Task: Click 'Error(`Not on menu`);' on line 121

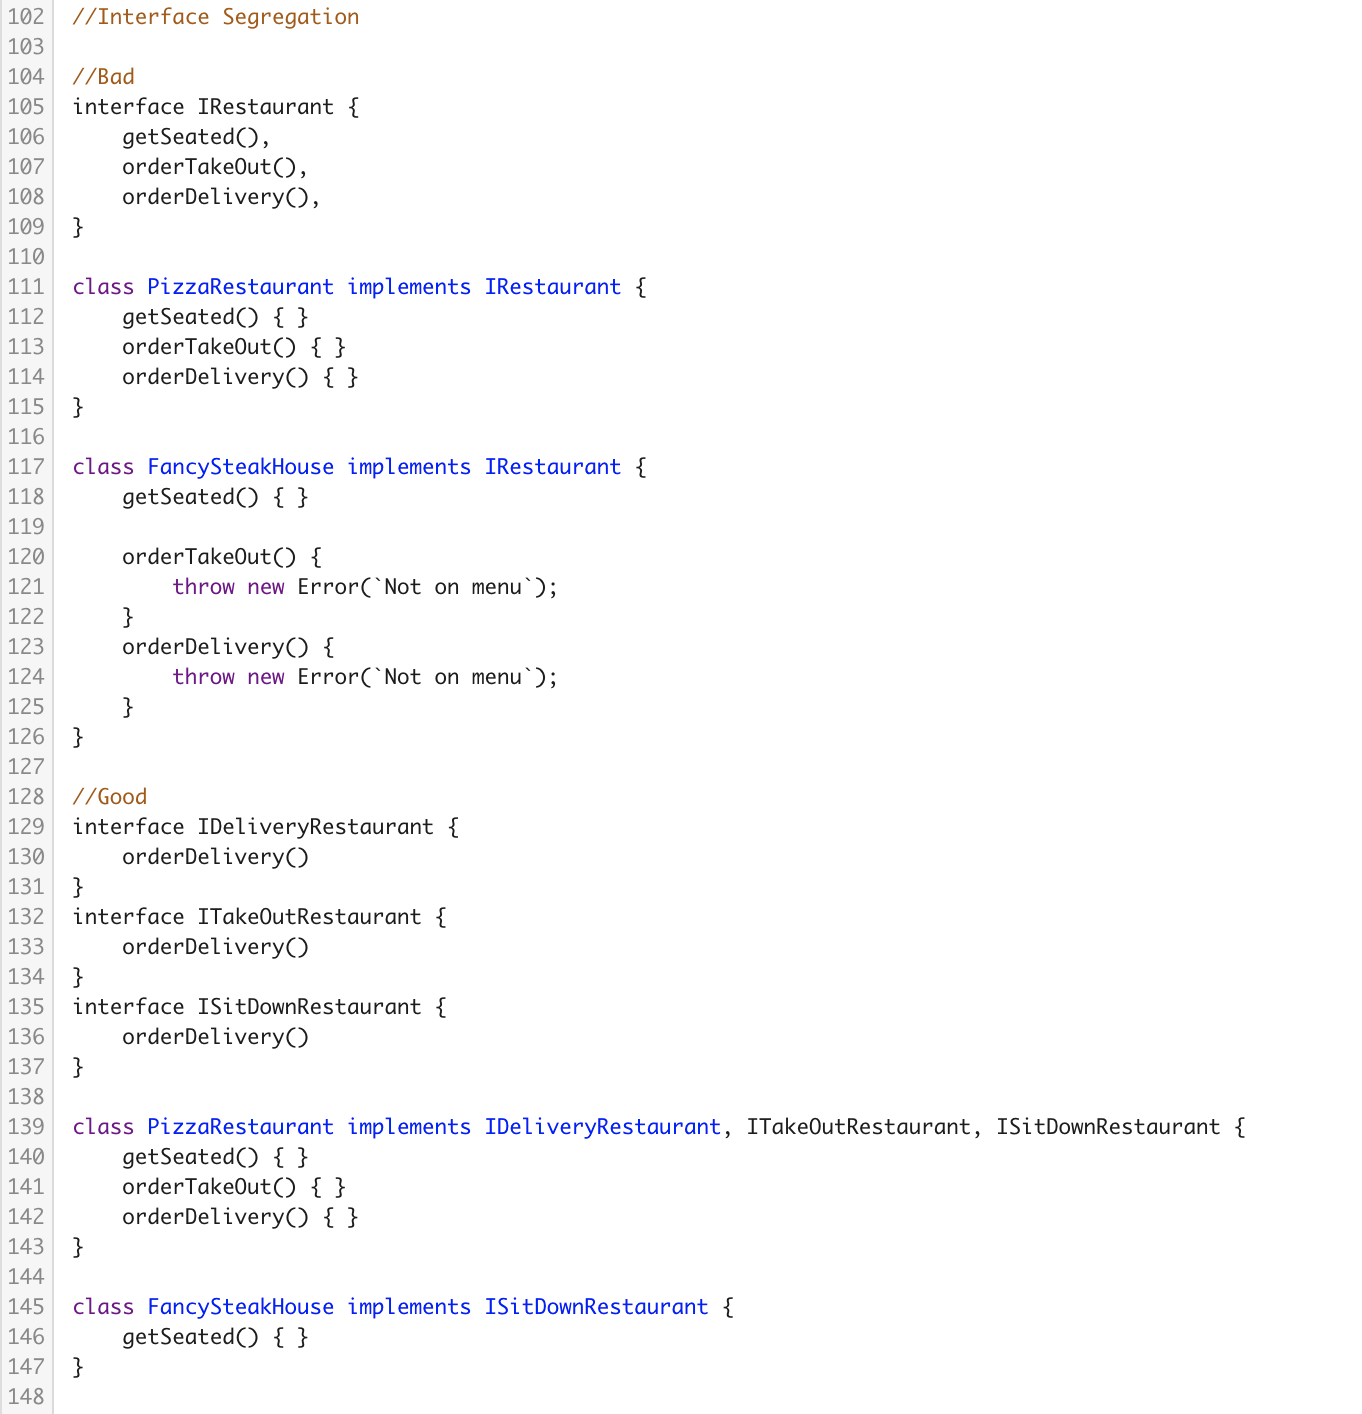Action: 428,587
